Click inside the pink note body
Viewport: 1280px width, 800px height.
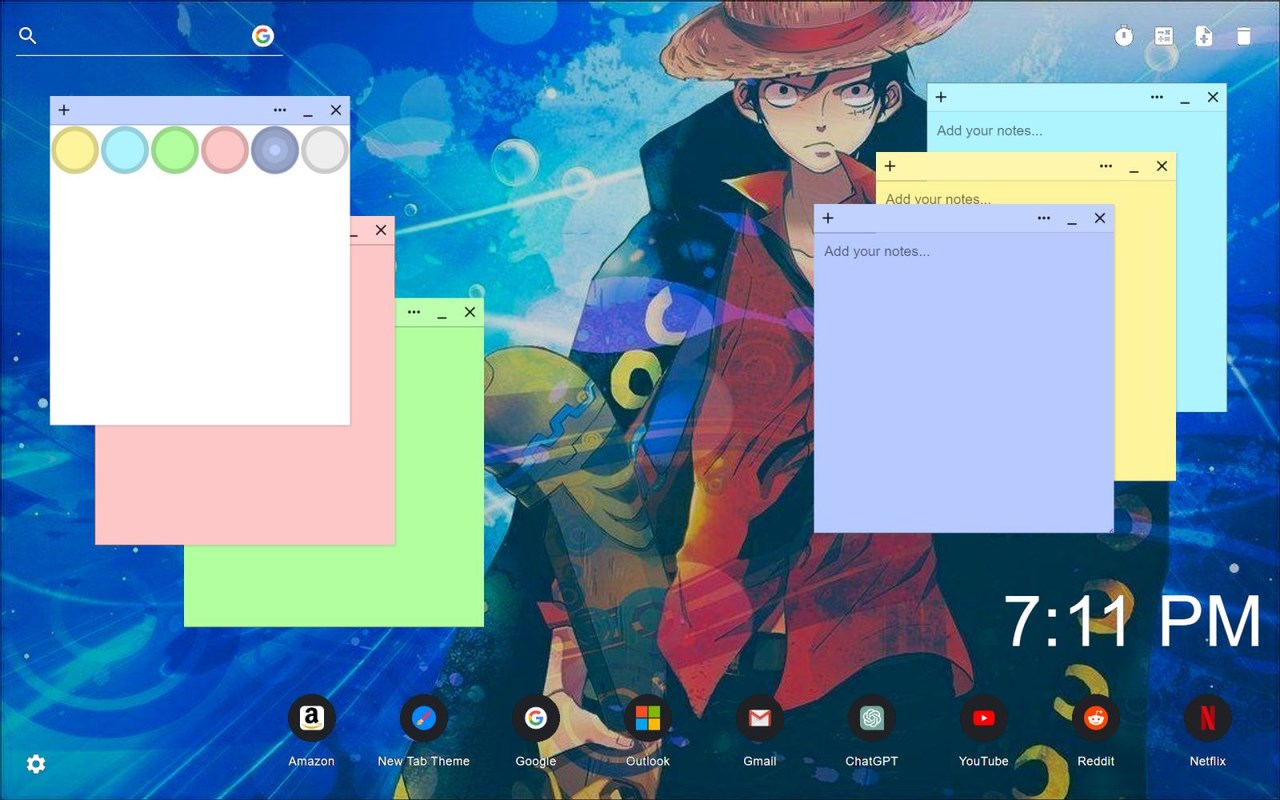(245, 485)
